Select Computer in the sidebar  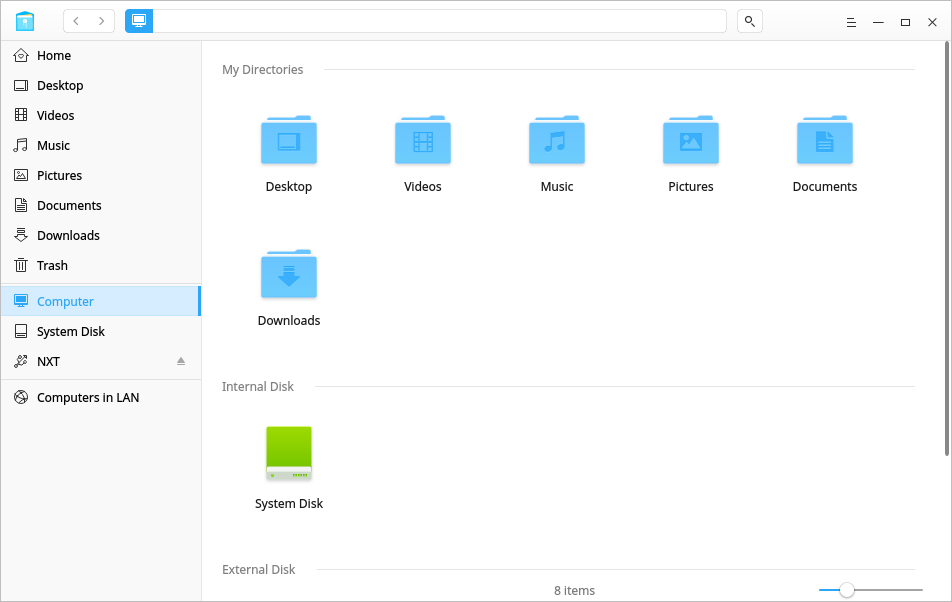101,302
